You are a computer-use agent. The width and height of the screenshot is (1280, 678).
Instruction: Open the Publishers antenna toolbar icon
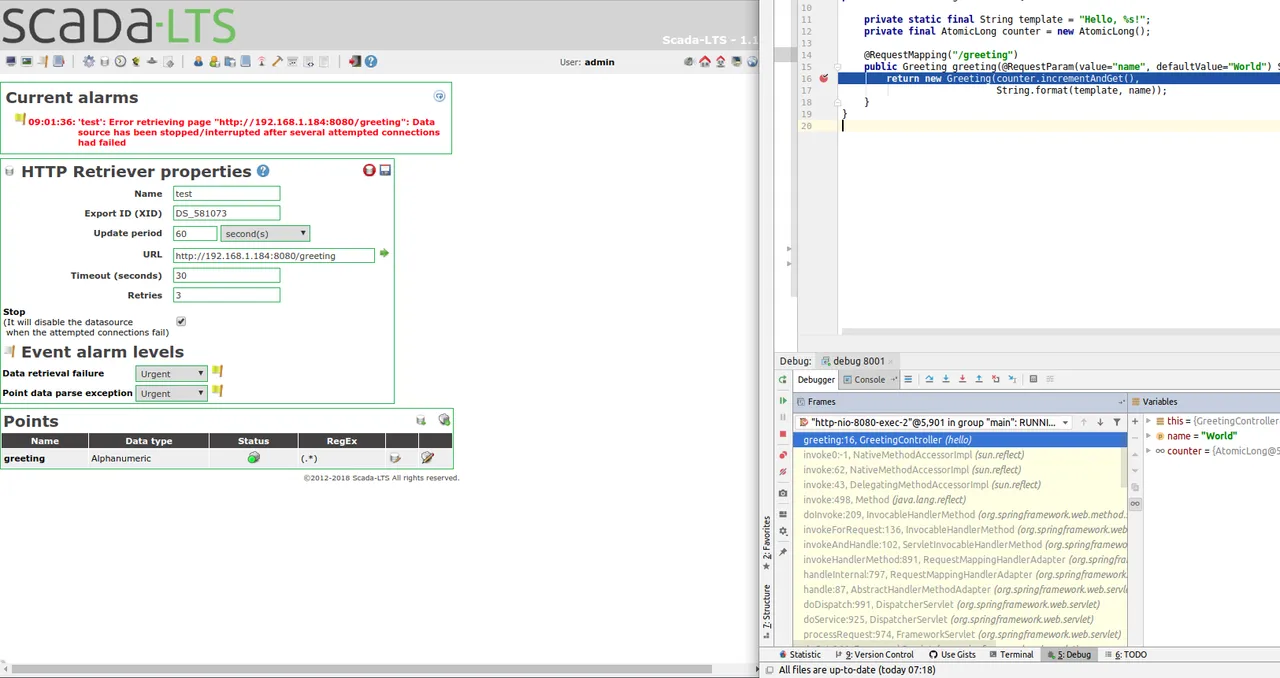pyautogui.click(x=262, y=62)
